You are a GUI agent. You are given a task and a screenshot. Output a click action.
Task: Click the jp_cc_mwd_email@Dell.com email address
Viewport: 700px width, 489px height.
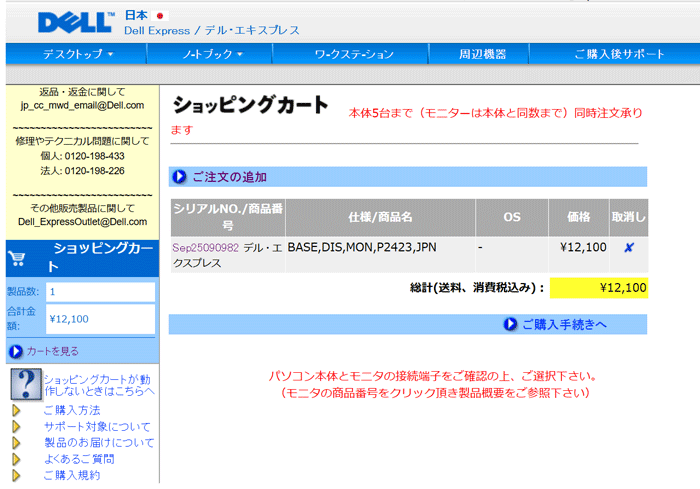[82, 105]
